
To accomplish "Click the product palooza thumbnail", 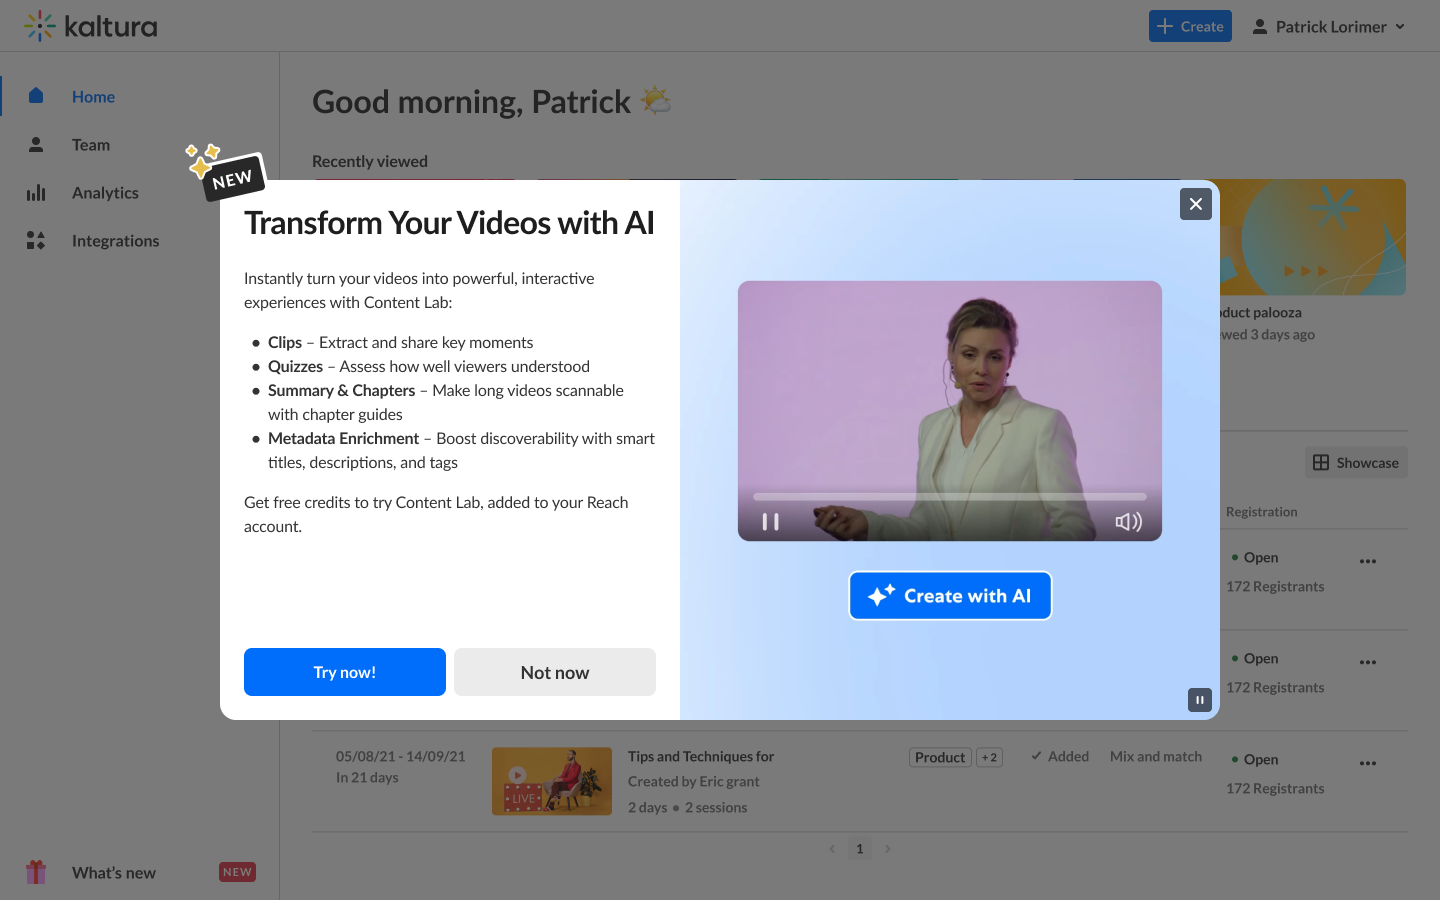I will (1312, 237).
